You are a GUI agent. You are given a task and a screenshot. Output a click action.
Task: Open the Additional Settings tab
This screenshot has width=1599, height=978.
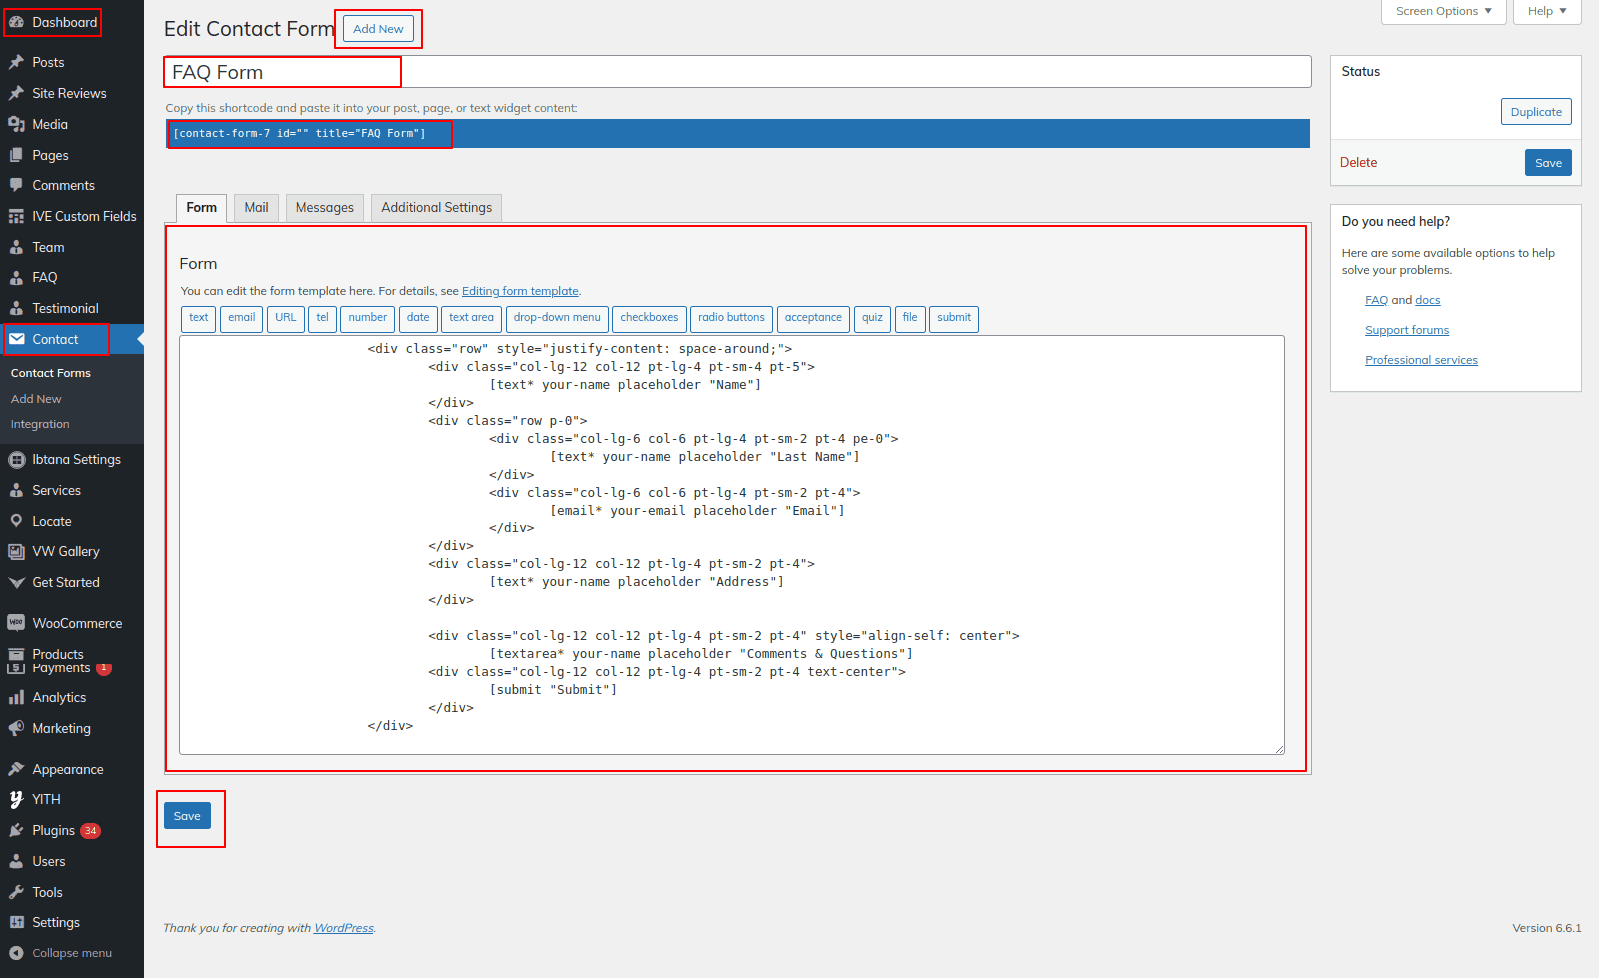pyautogui.click(x=436, y=207)
